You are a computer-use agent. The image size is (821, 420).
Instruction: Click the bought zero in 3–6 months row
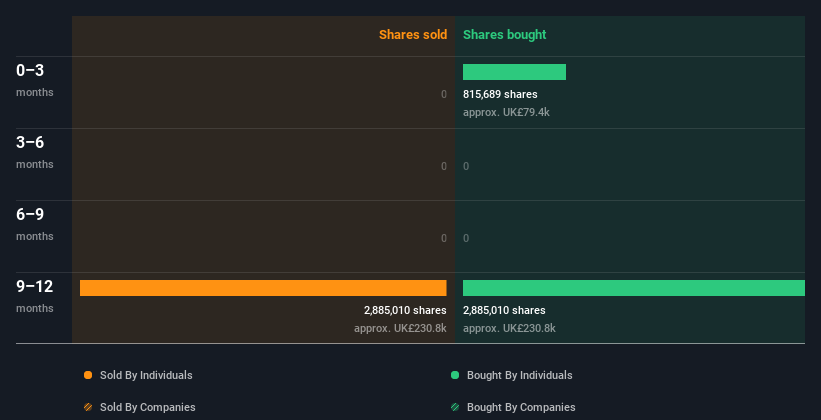tap(466, 167)
